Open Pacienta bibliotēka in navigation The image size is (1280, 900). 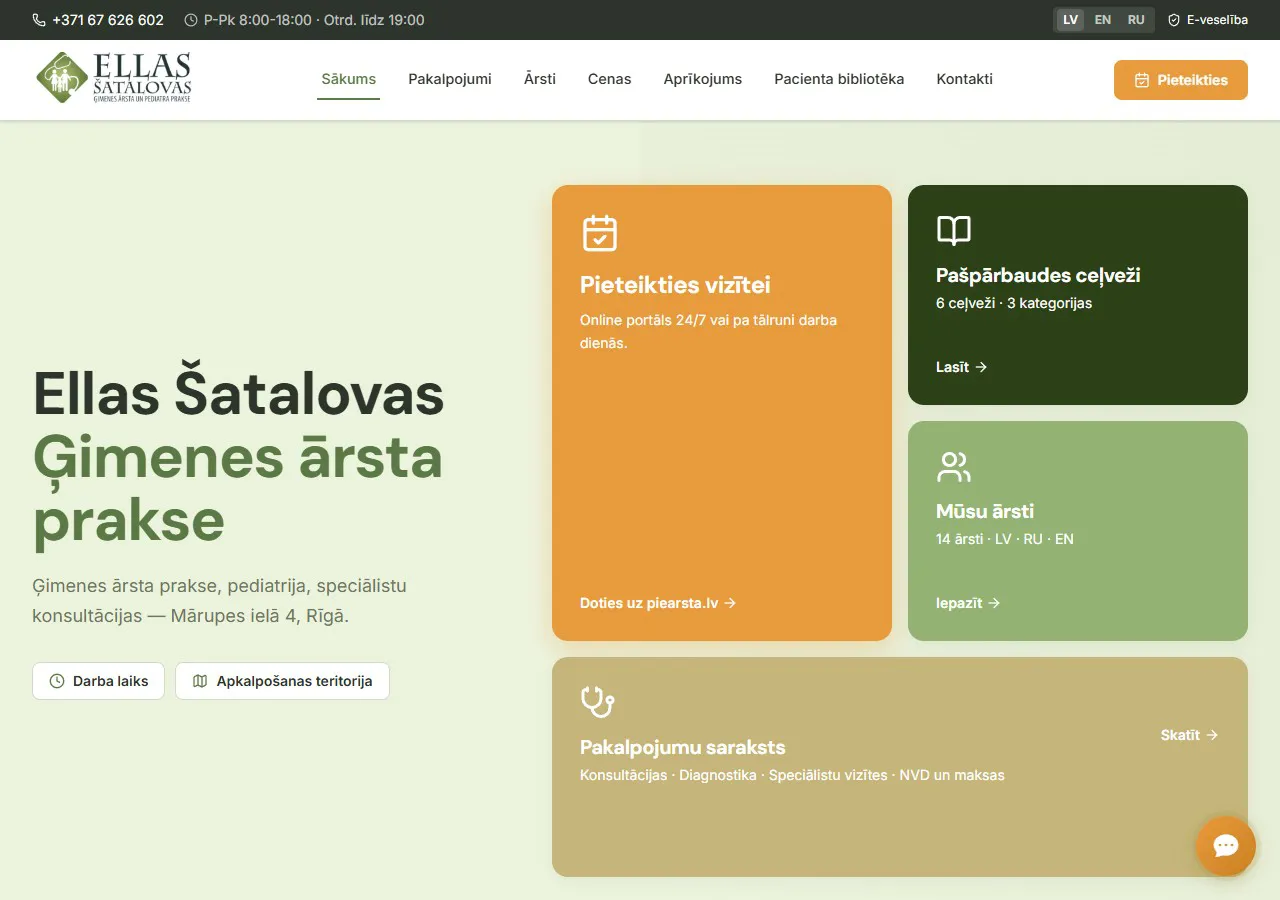click(x=839, y=79)
